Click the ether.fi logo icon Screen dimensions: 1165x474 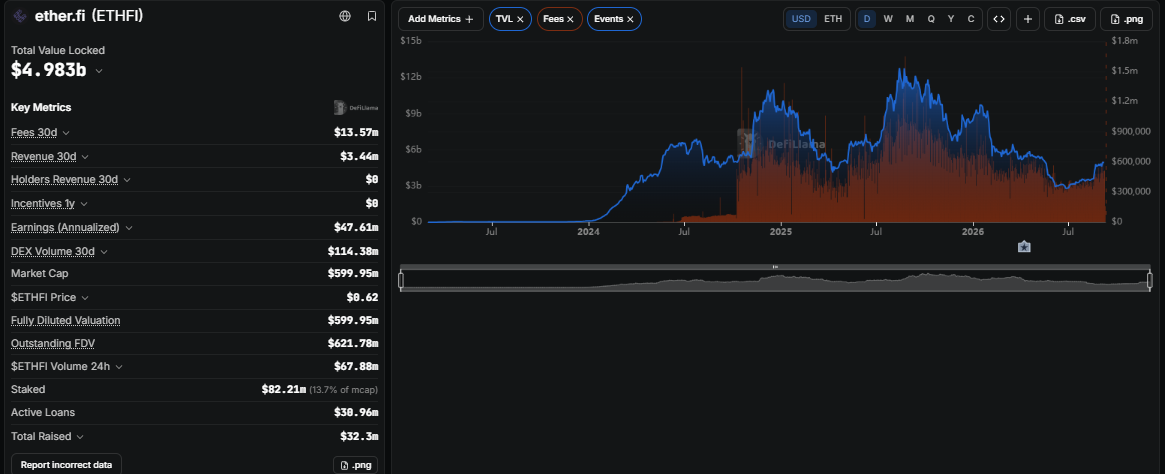pyautogui.click(x=20, y=16)
